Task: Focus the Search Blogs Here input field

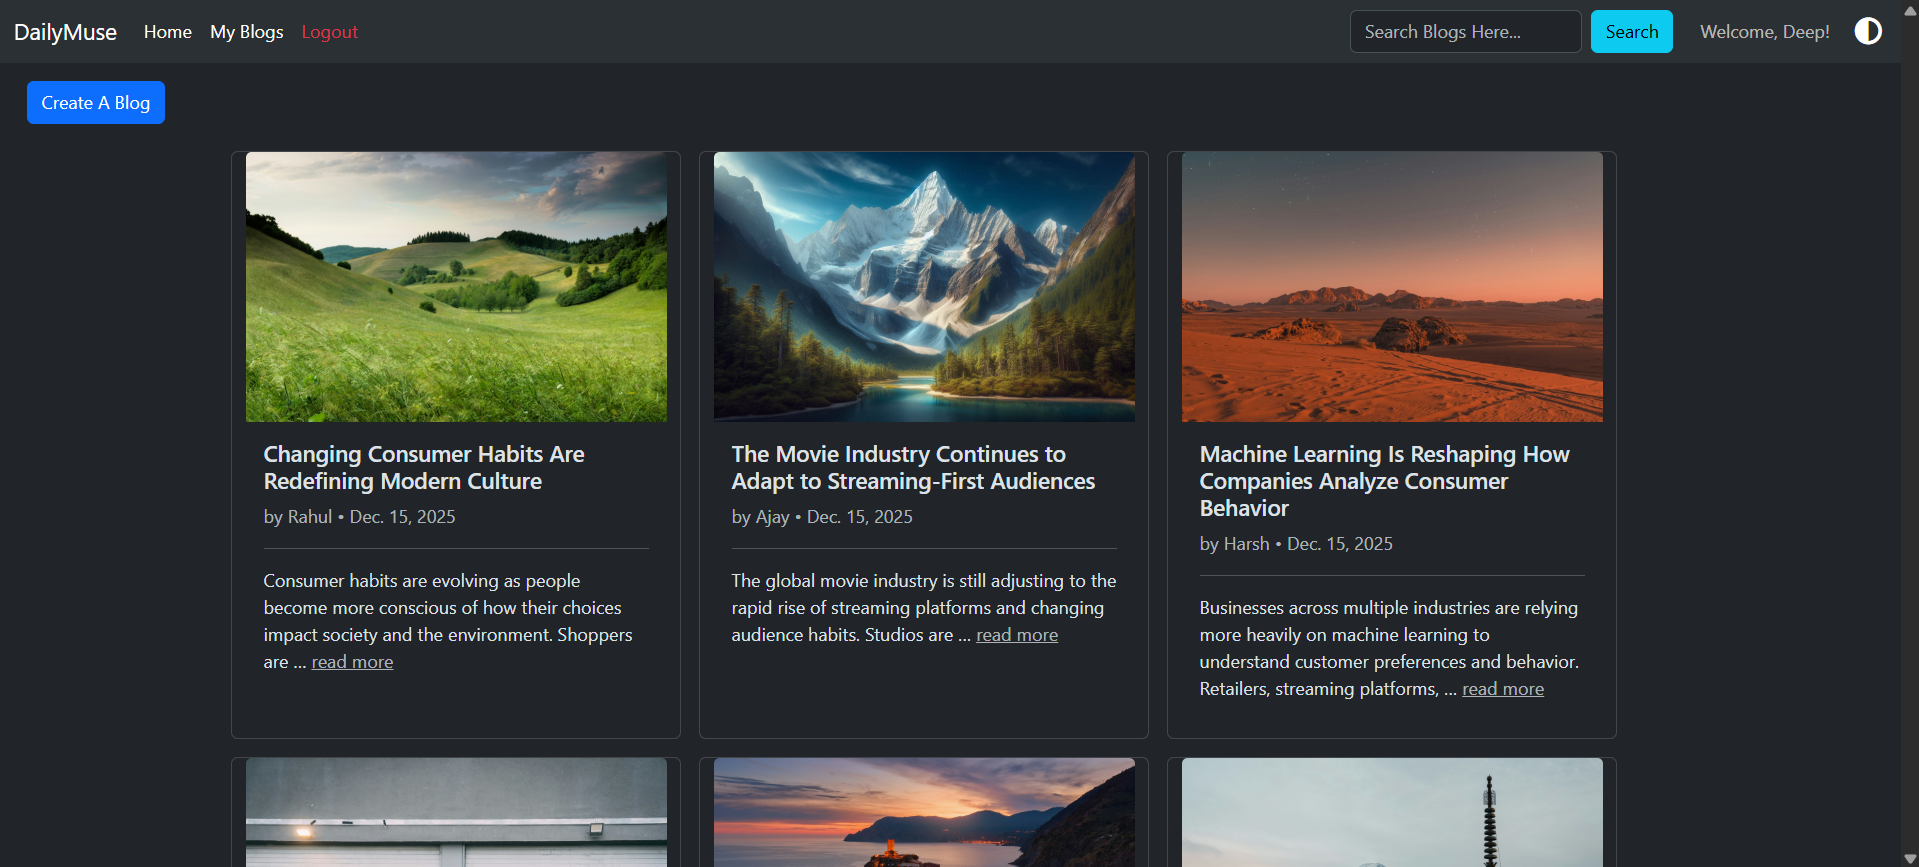Action: [x=1464, y=32]
